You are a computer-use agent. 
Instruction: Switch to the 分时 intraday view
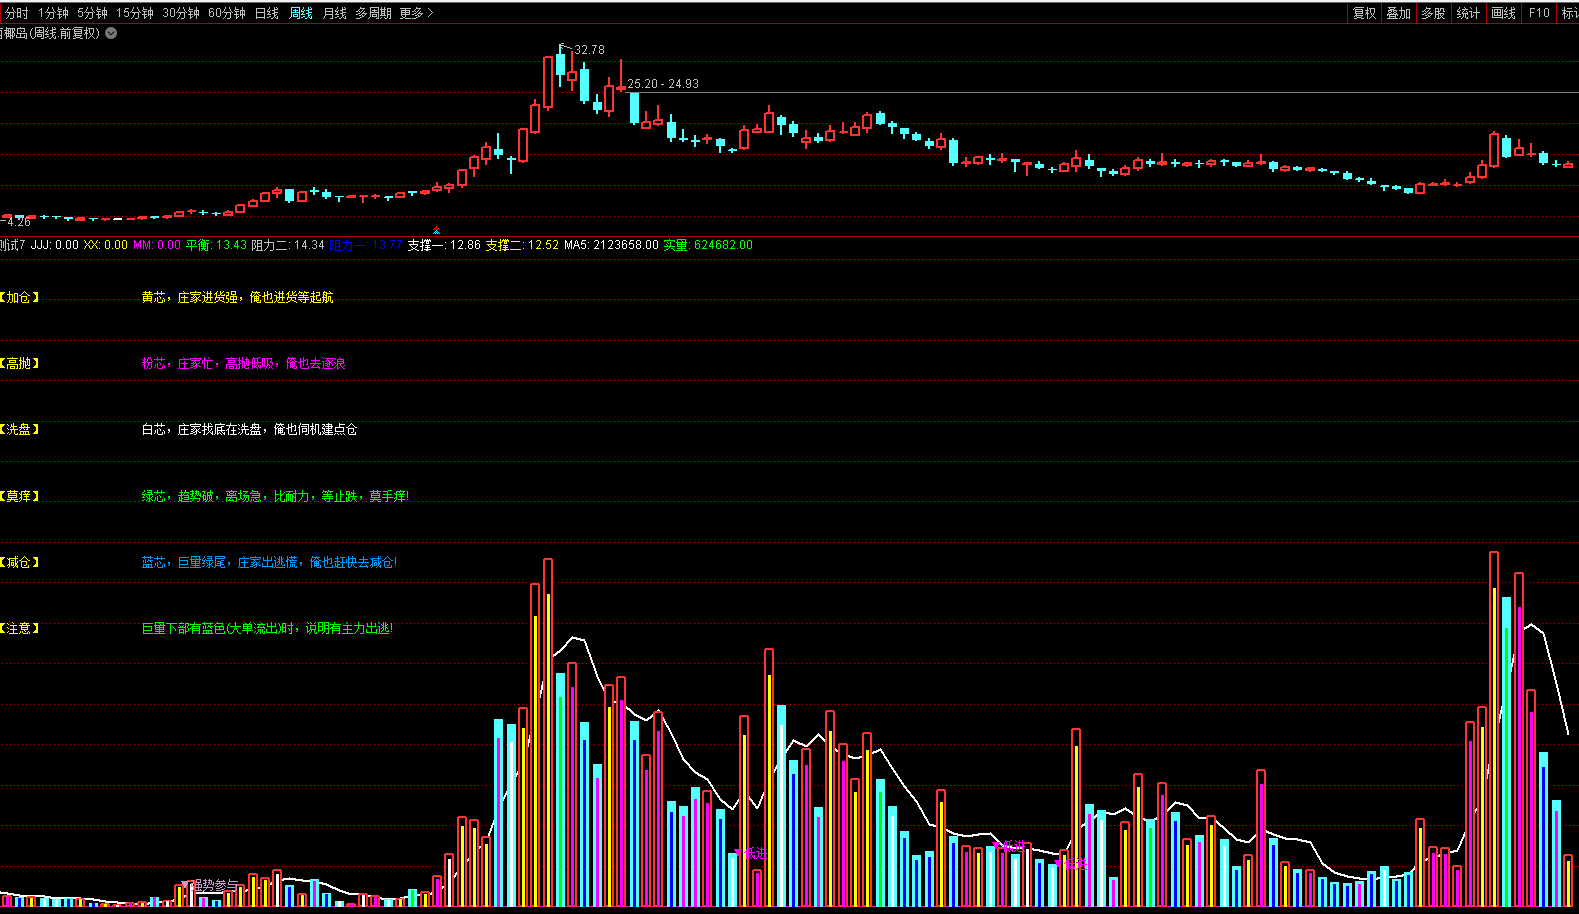pos(17,13)
